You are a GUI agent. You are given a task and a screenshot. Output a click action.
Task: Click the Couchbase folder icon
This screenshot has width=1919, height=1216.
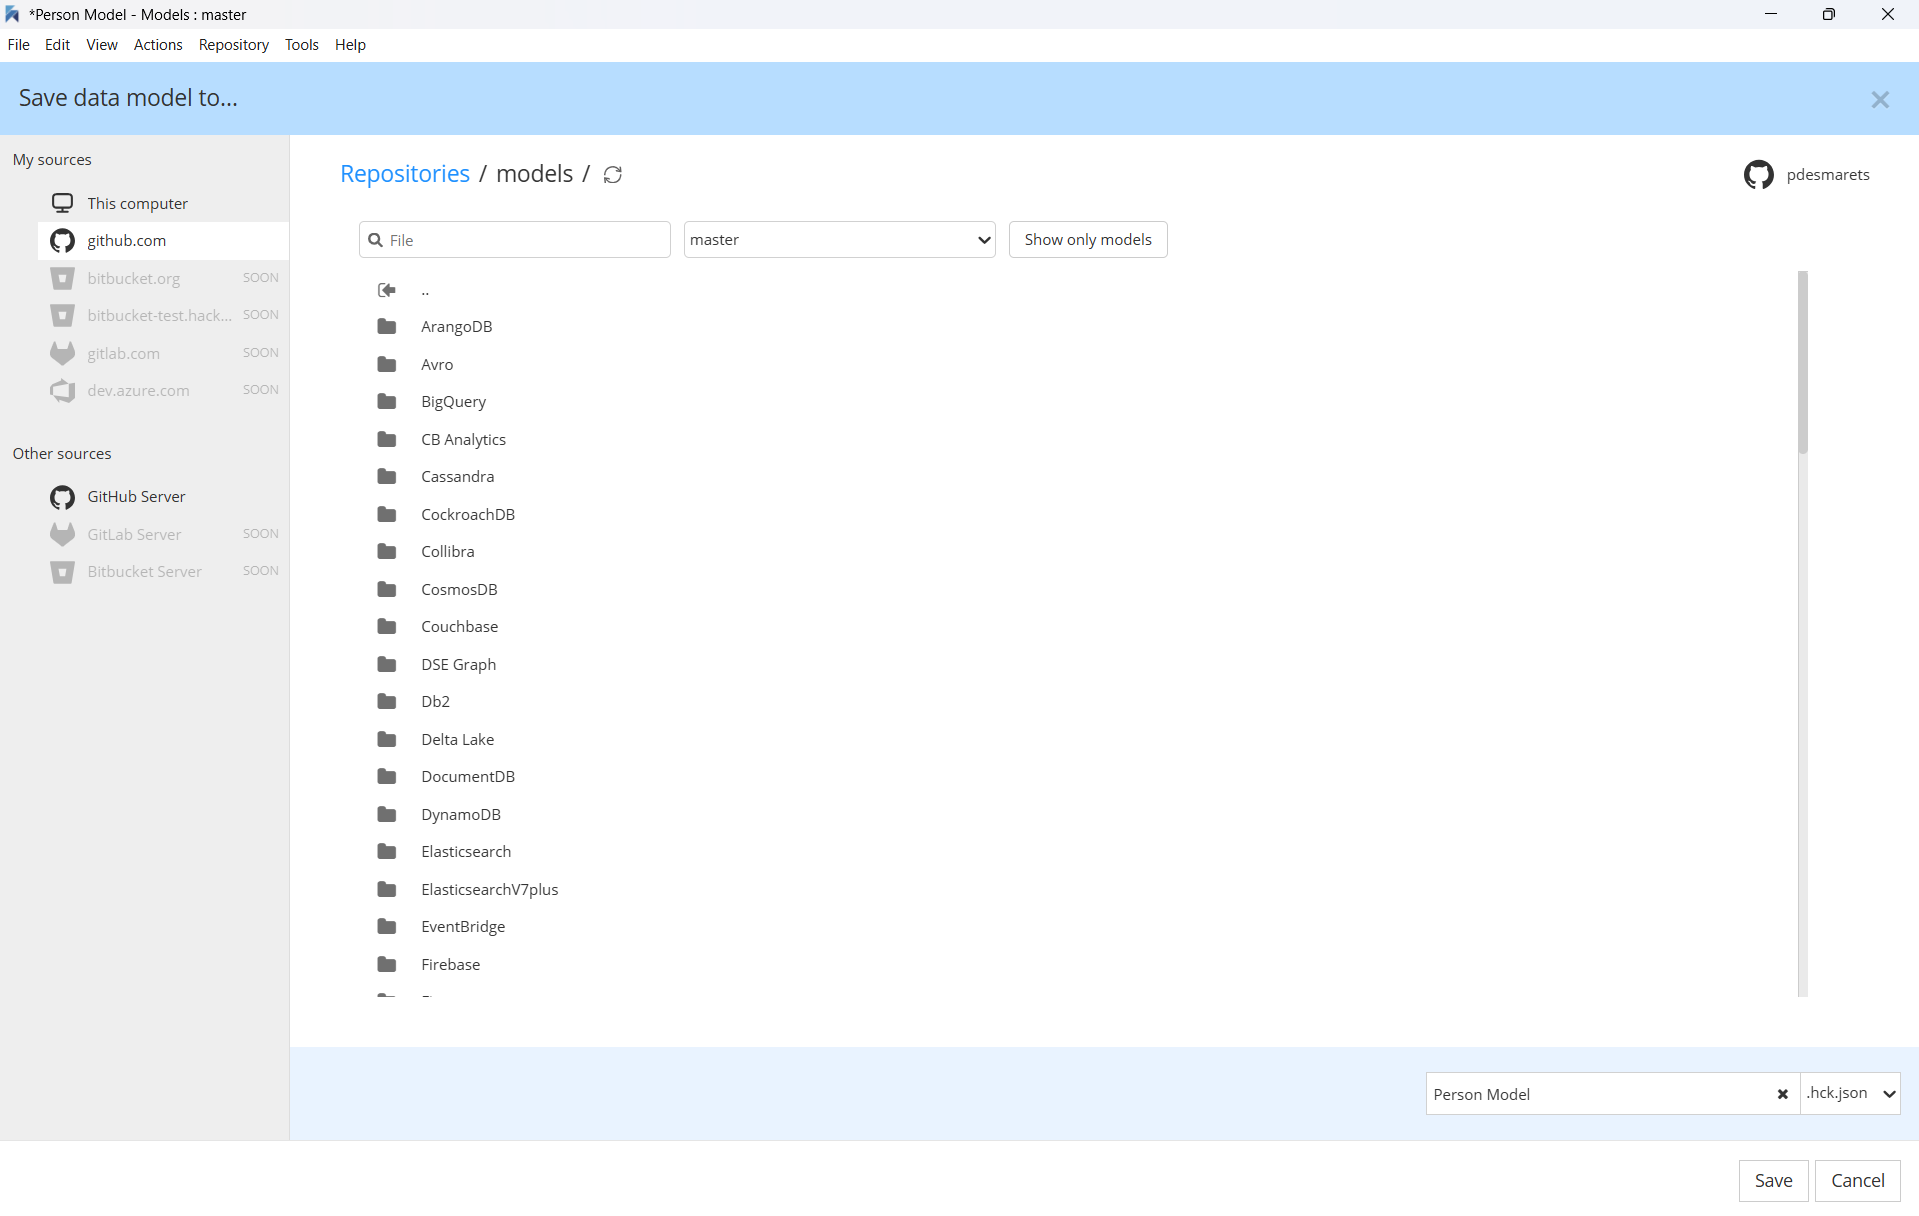(x=387, y=627)
